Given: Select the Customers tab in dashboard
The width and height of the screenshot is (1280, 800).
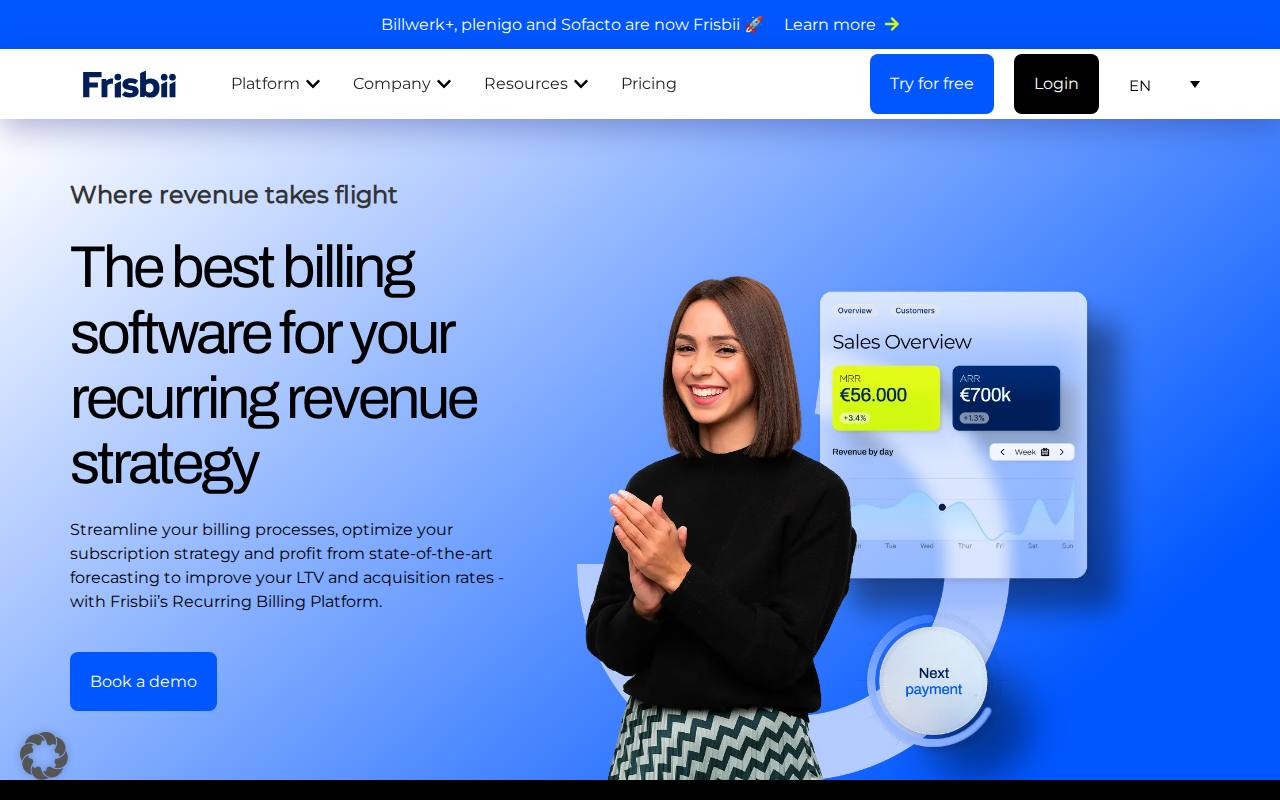Looking at the screenshot, I should point(915,311).
